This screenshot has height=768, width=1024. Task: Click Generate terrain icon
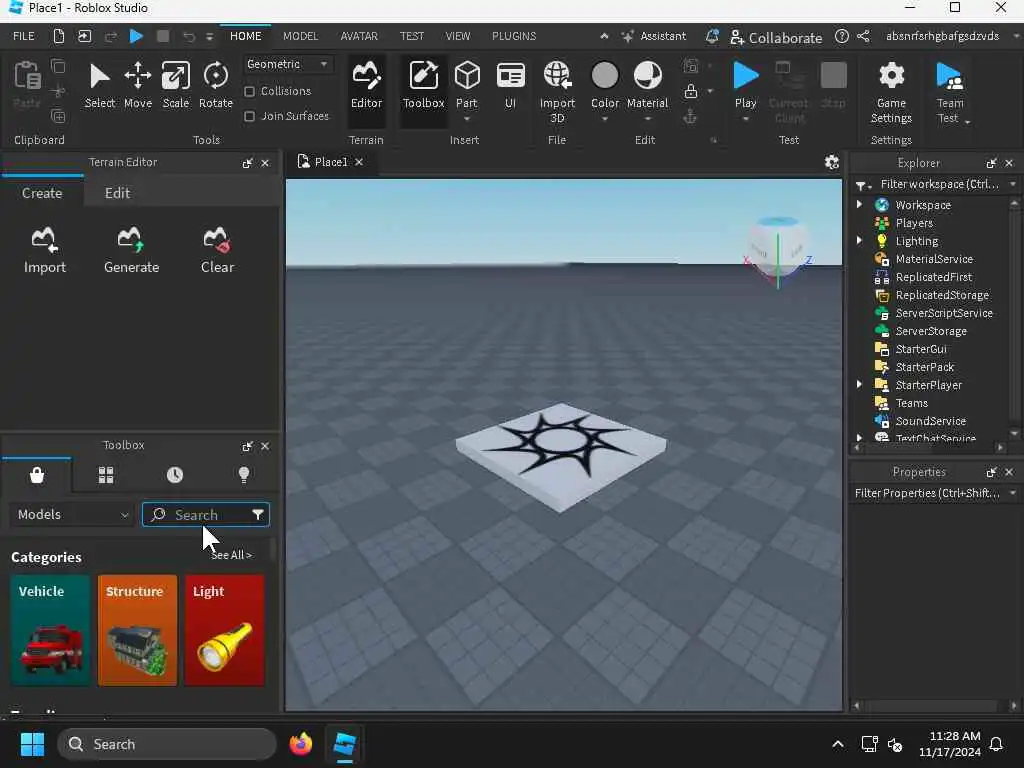tap(131, 250)
